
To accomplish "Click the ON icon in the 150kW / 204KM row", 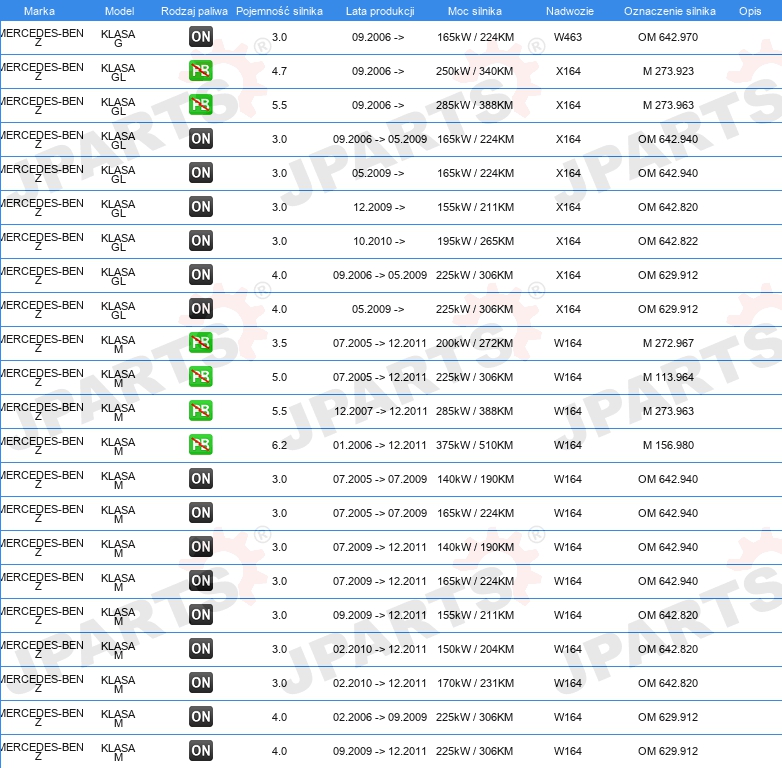I will tap(201, 649).
